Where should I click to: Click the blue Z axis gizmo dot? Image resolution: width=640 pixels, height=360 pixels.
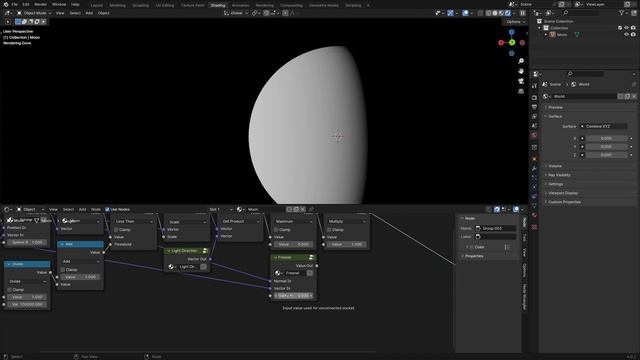[x=511, y=32]
